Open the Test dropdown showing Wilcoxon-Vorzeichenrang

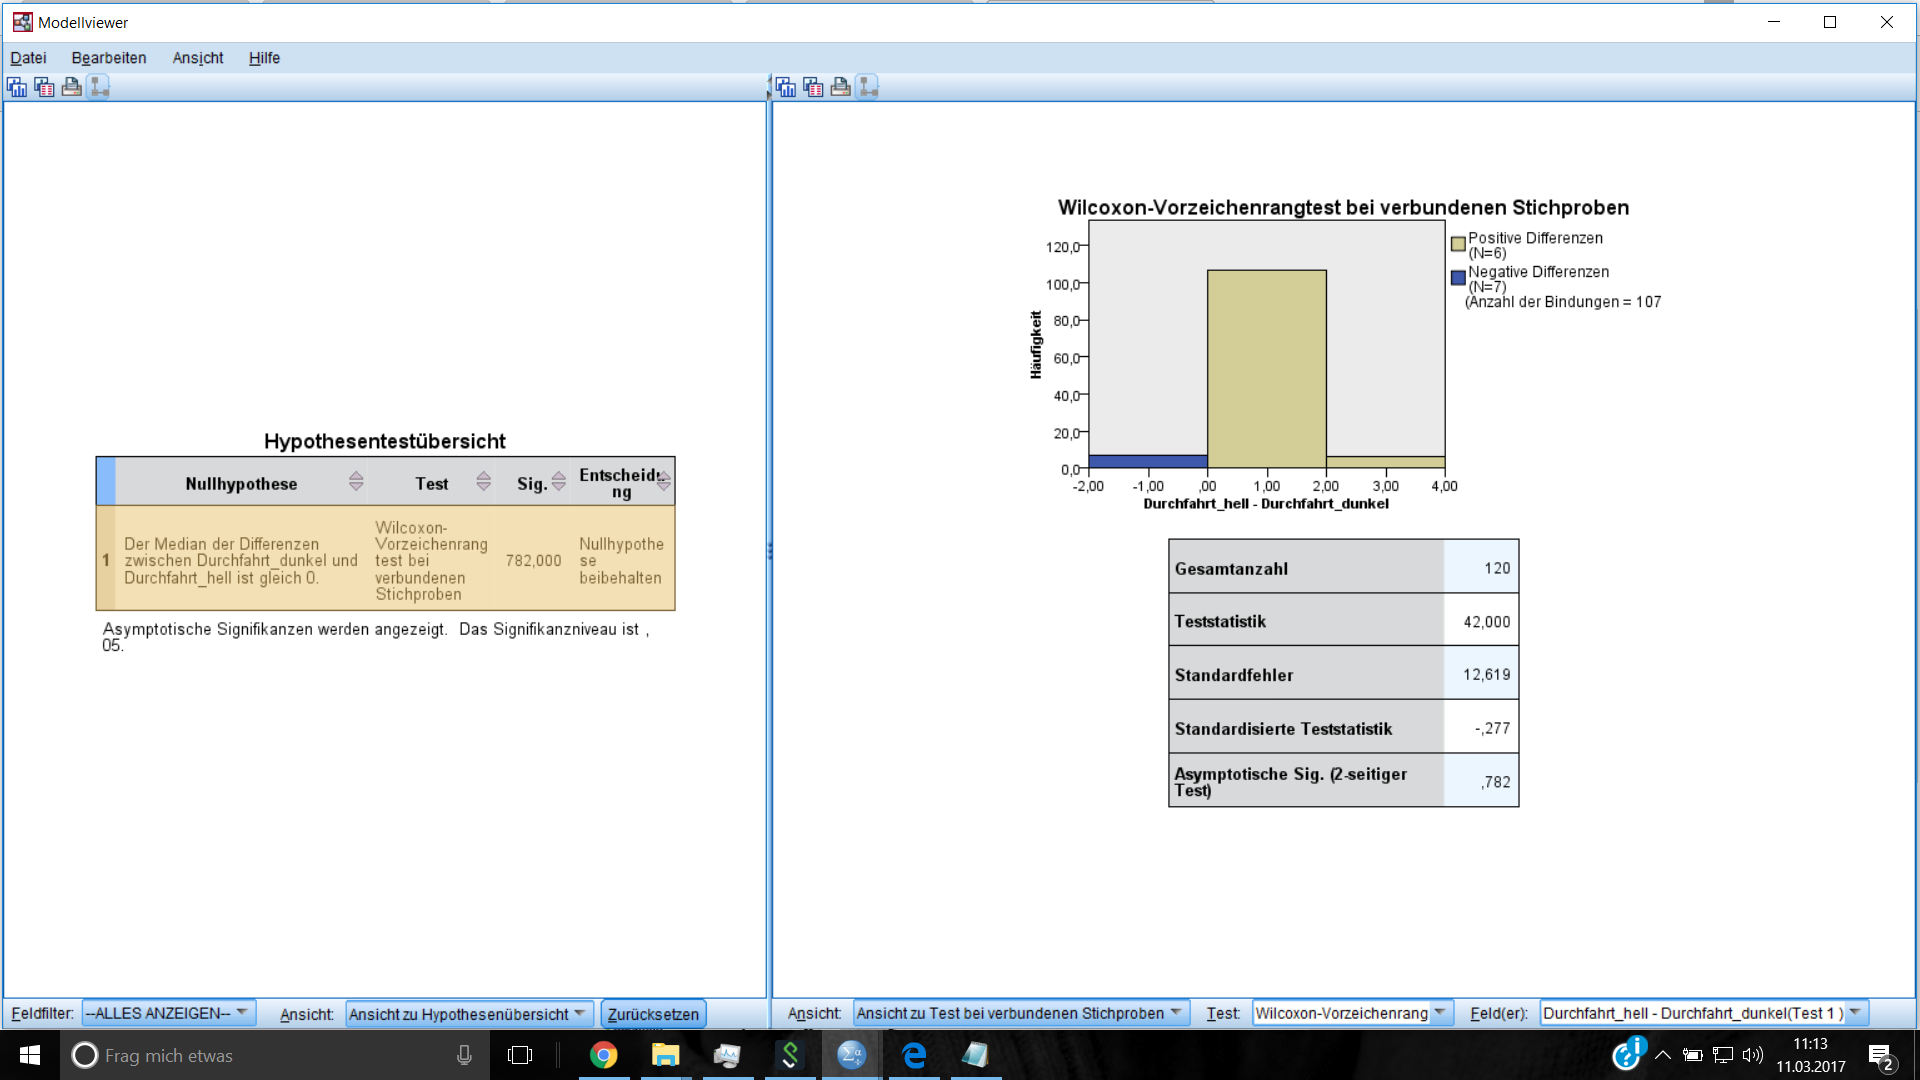click(1352, 1013)
